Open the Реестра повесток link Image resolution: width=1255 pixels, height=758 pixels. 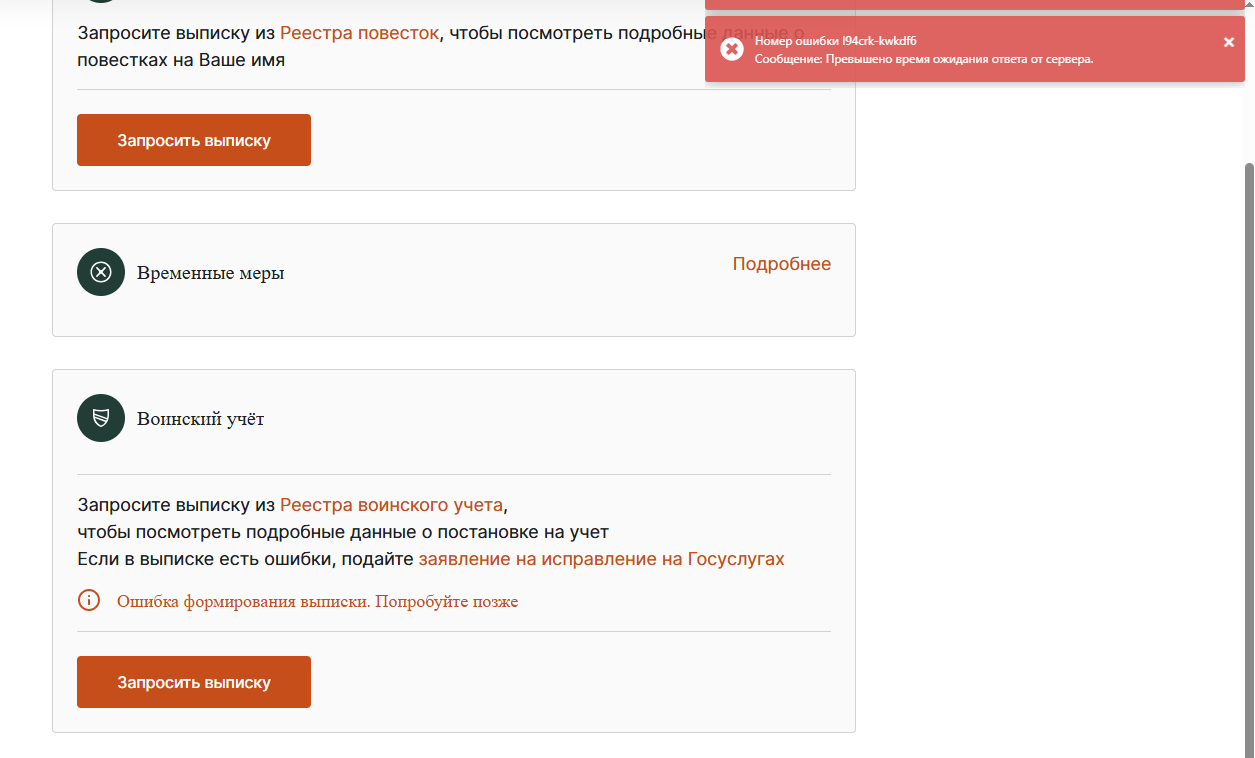[x=359, y=33]
